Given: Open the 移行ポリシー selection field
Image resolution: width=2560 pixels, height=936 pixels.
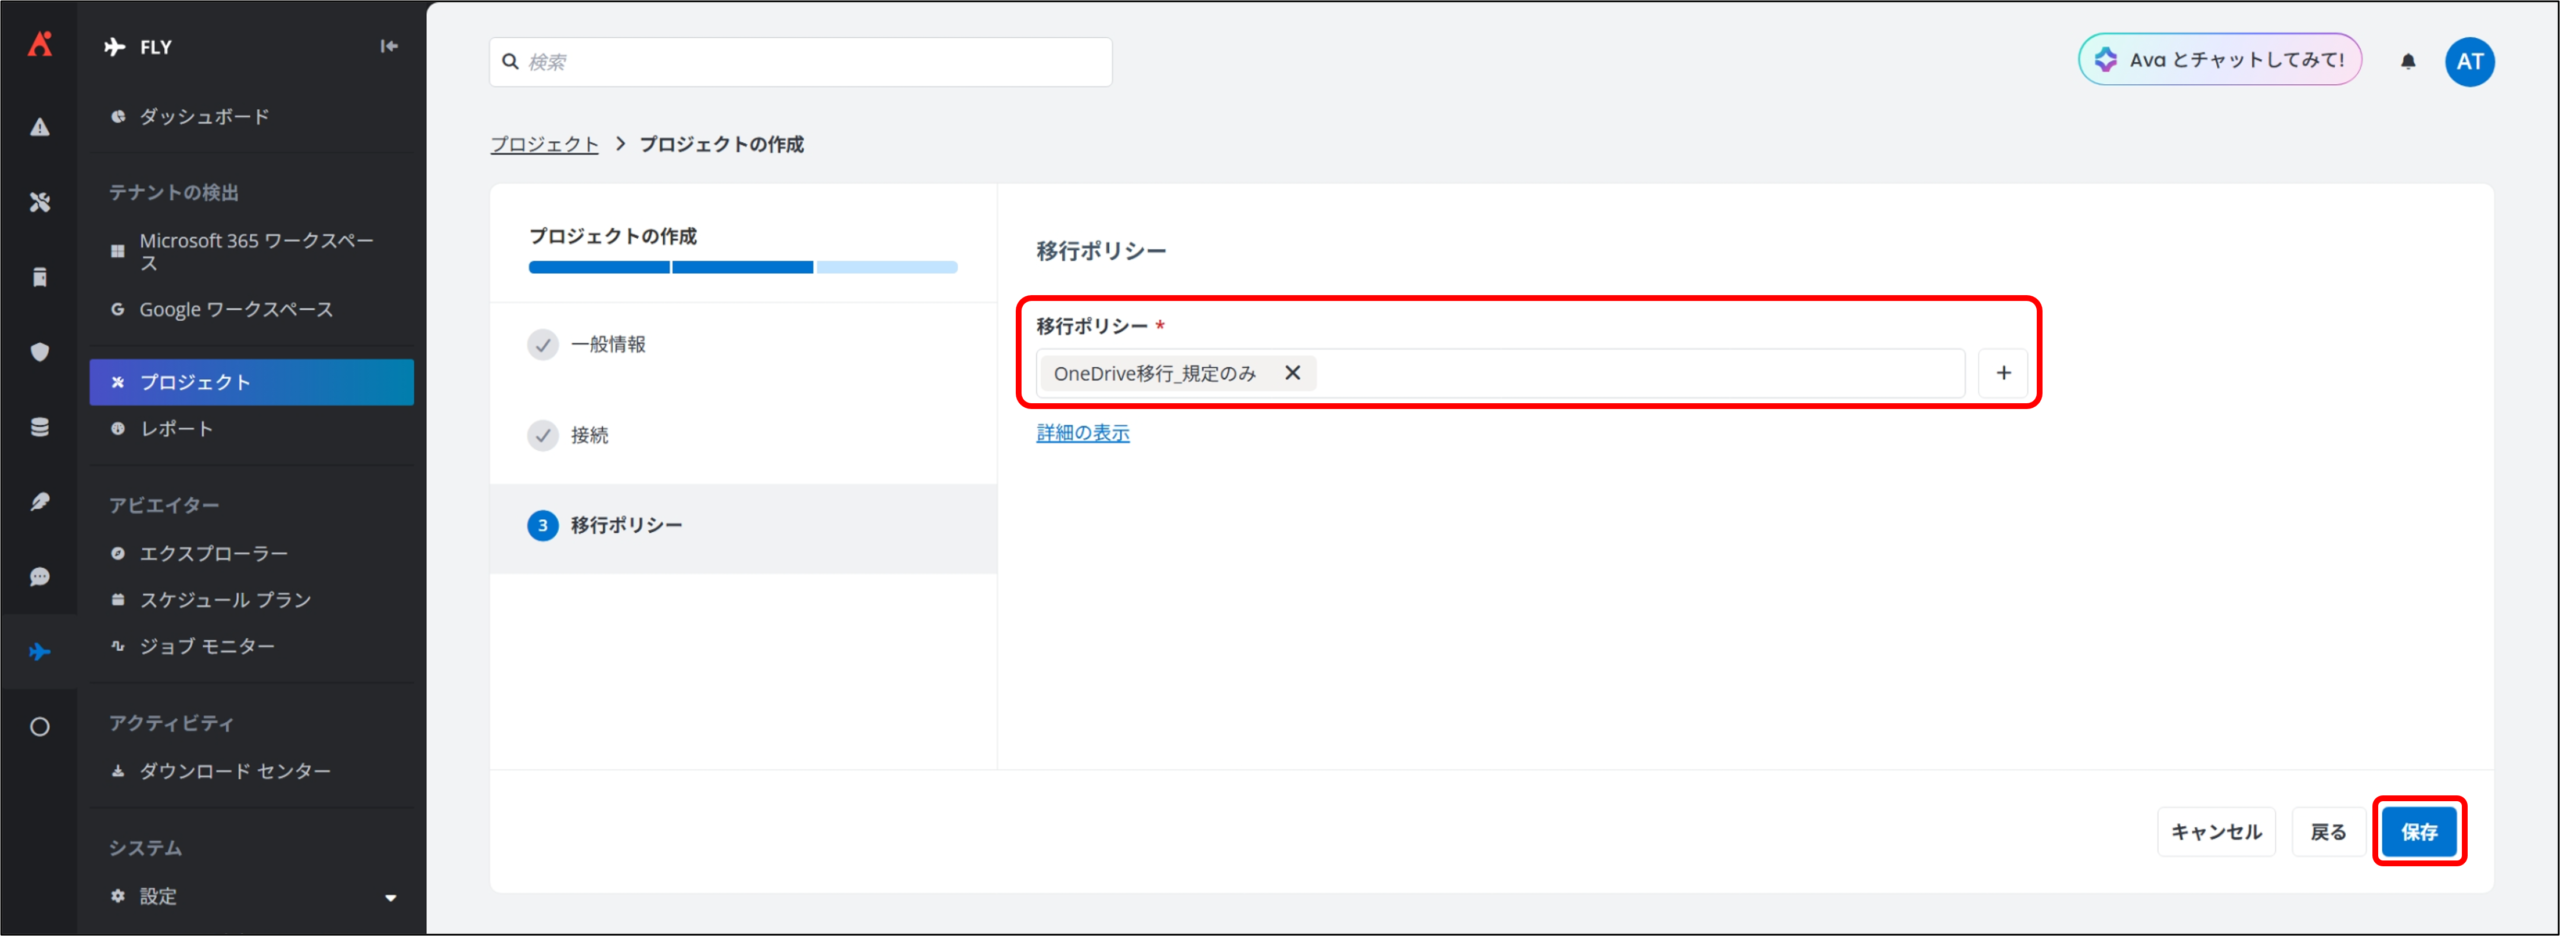Looking at the screenshot, I should coord(1640,373).
